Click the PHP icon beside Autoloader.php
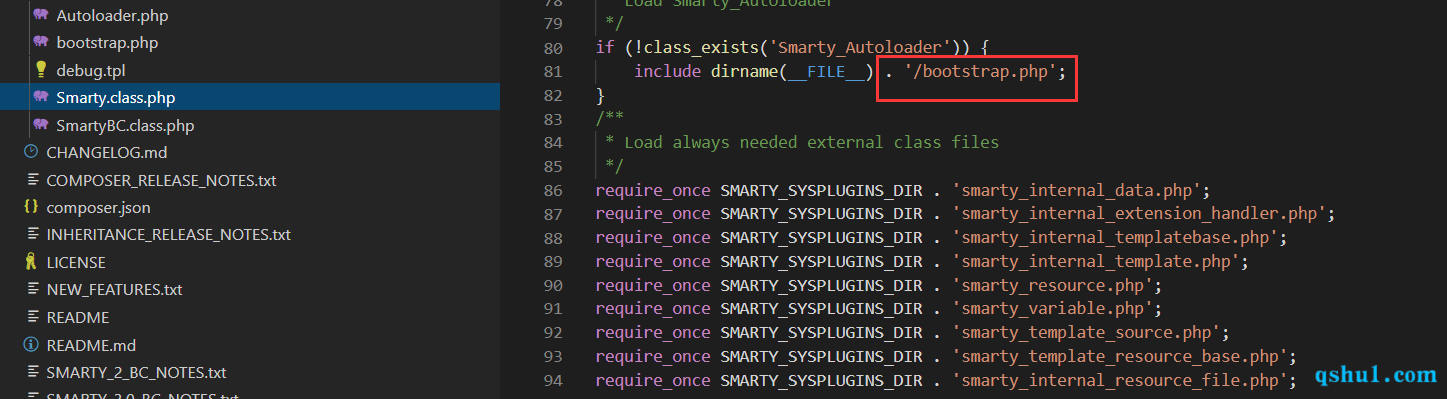The width and height of the screenshot is (1447, 399). pos(40,16)
